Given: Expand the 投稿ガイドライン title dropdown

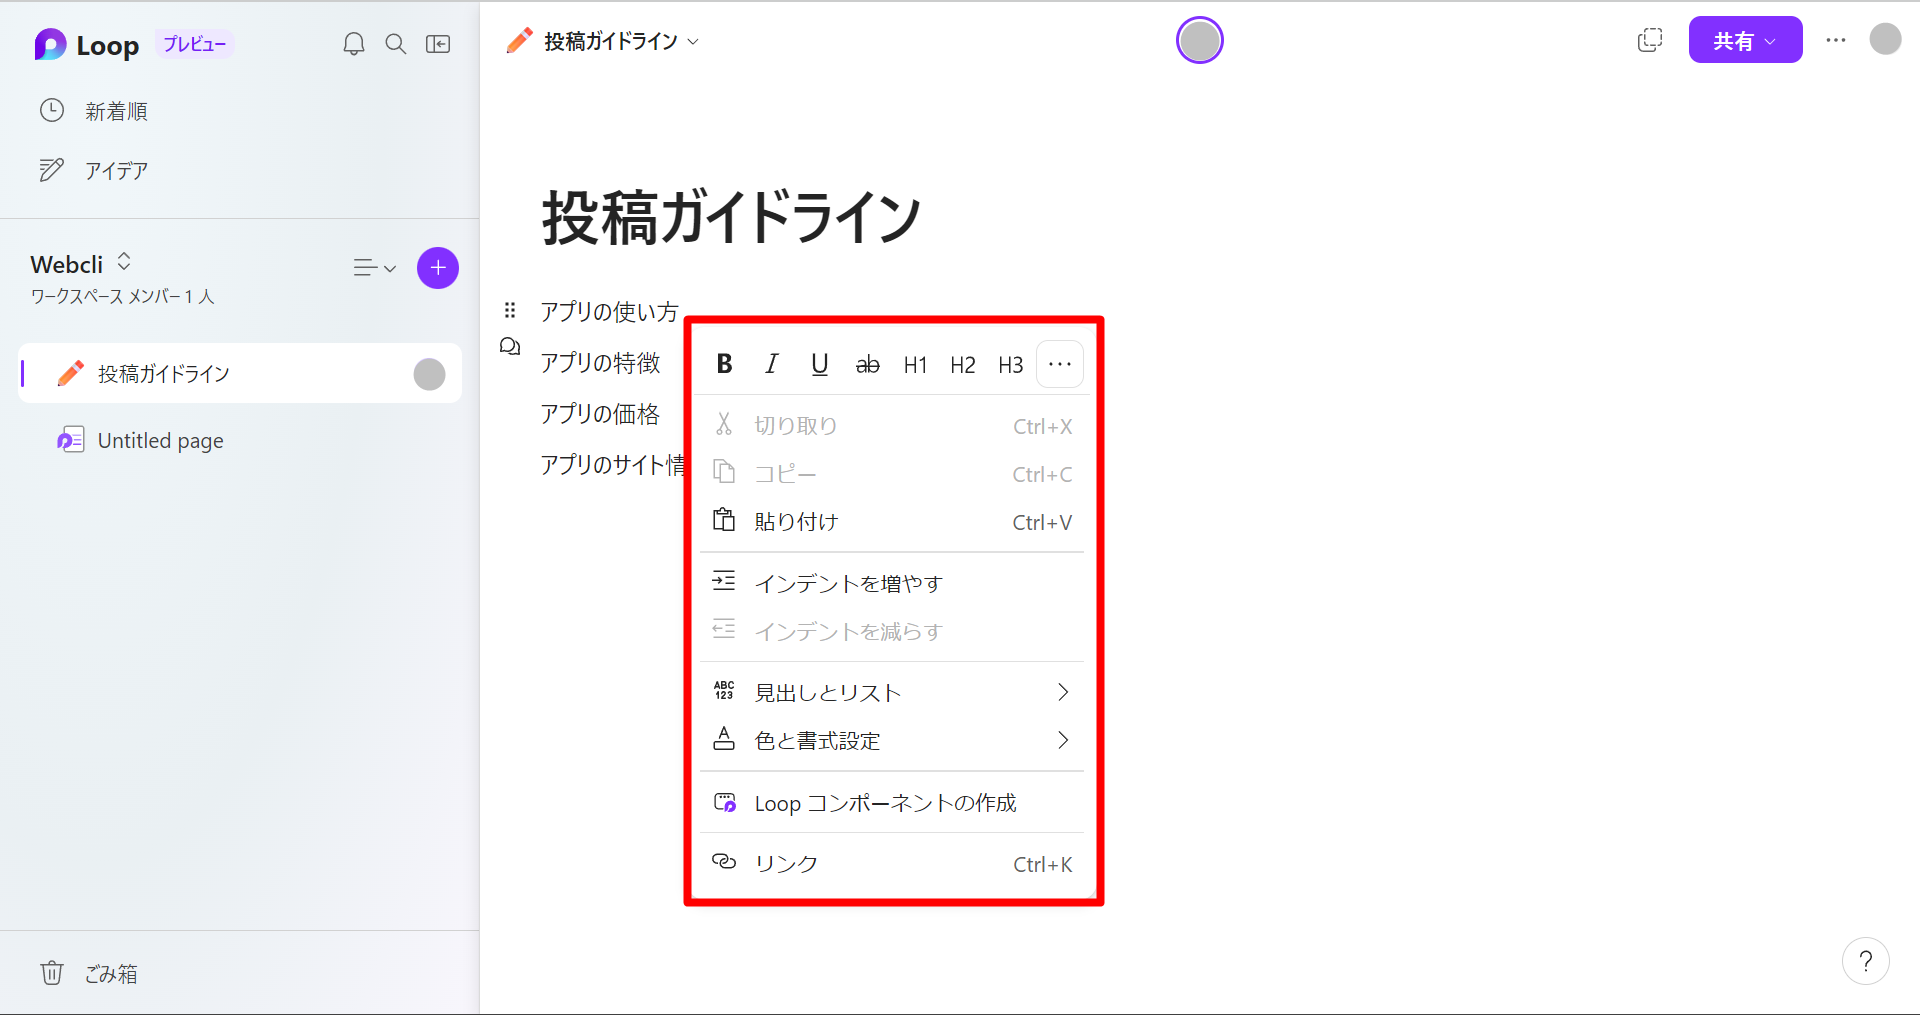Looking at the screenshot, I should point(693,42).
